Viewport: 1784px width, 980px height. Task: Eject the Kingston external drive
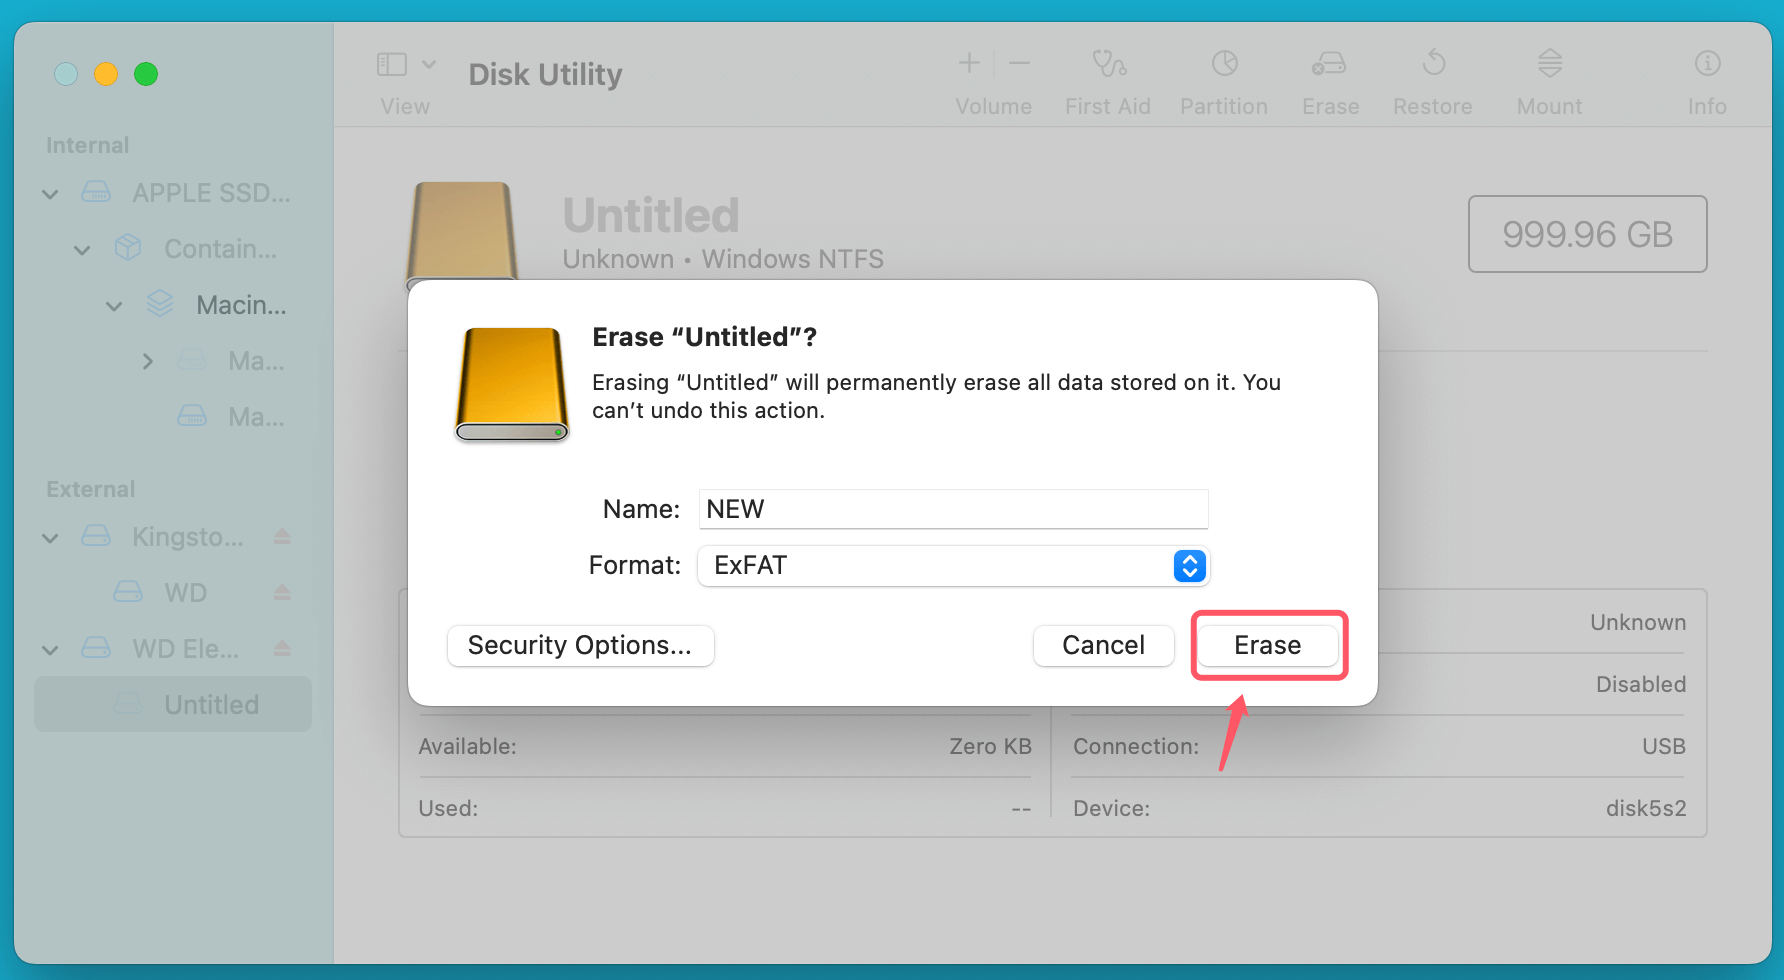point(281,537)
